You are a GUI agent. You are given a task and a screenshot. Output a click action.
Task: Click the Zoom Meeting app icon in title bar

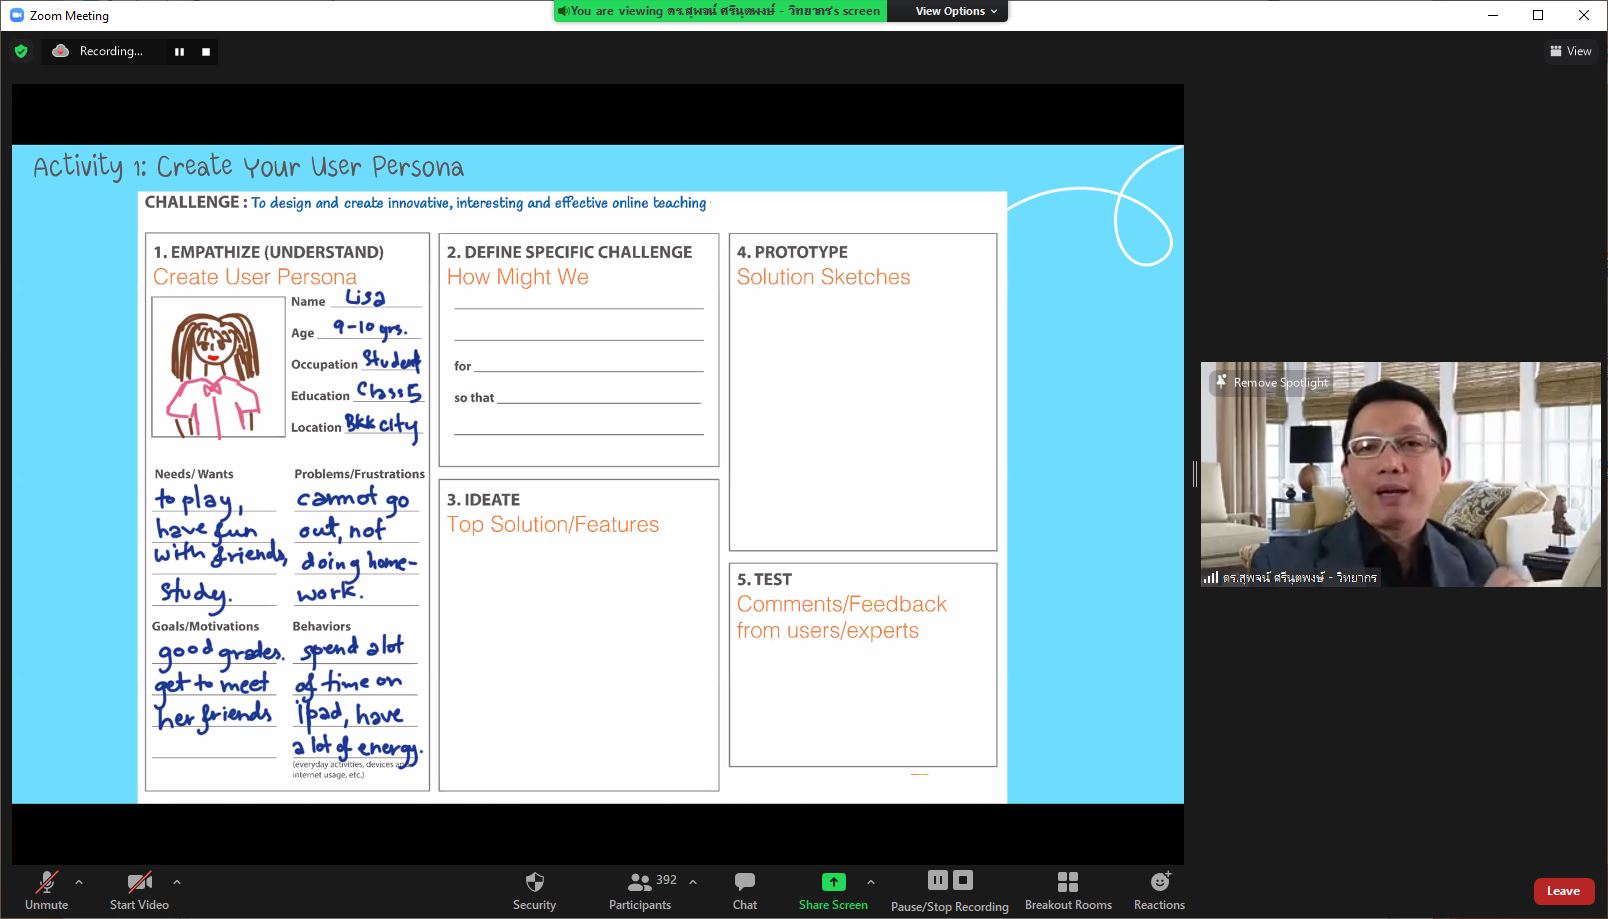tap(17, 15)
